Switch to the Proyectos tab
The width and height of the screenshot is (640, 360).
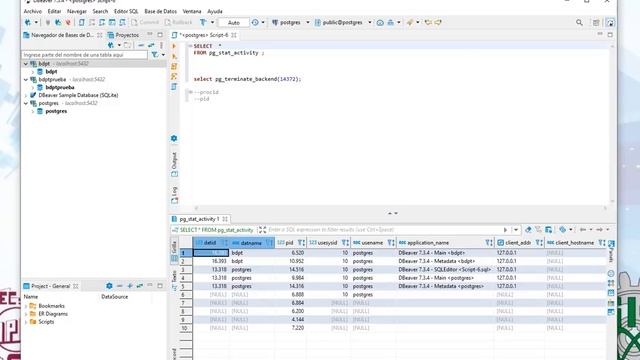click(123, 35)
